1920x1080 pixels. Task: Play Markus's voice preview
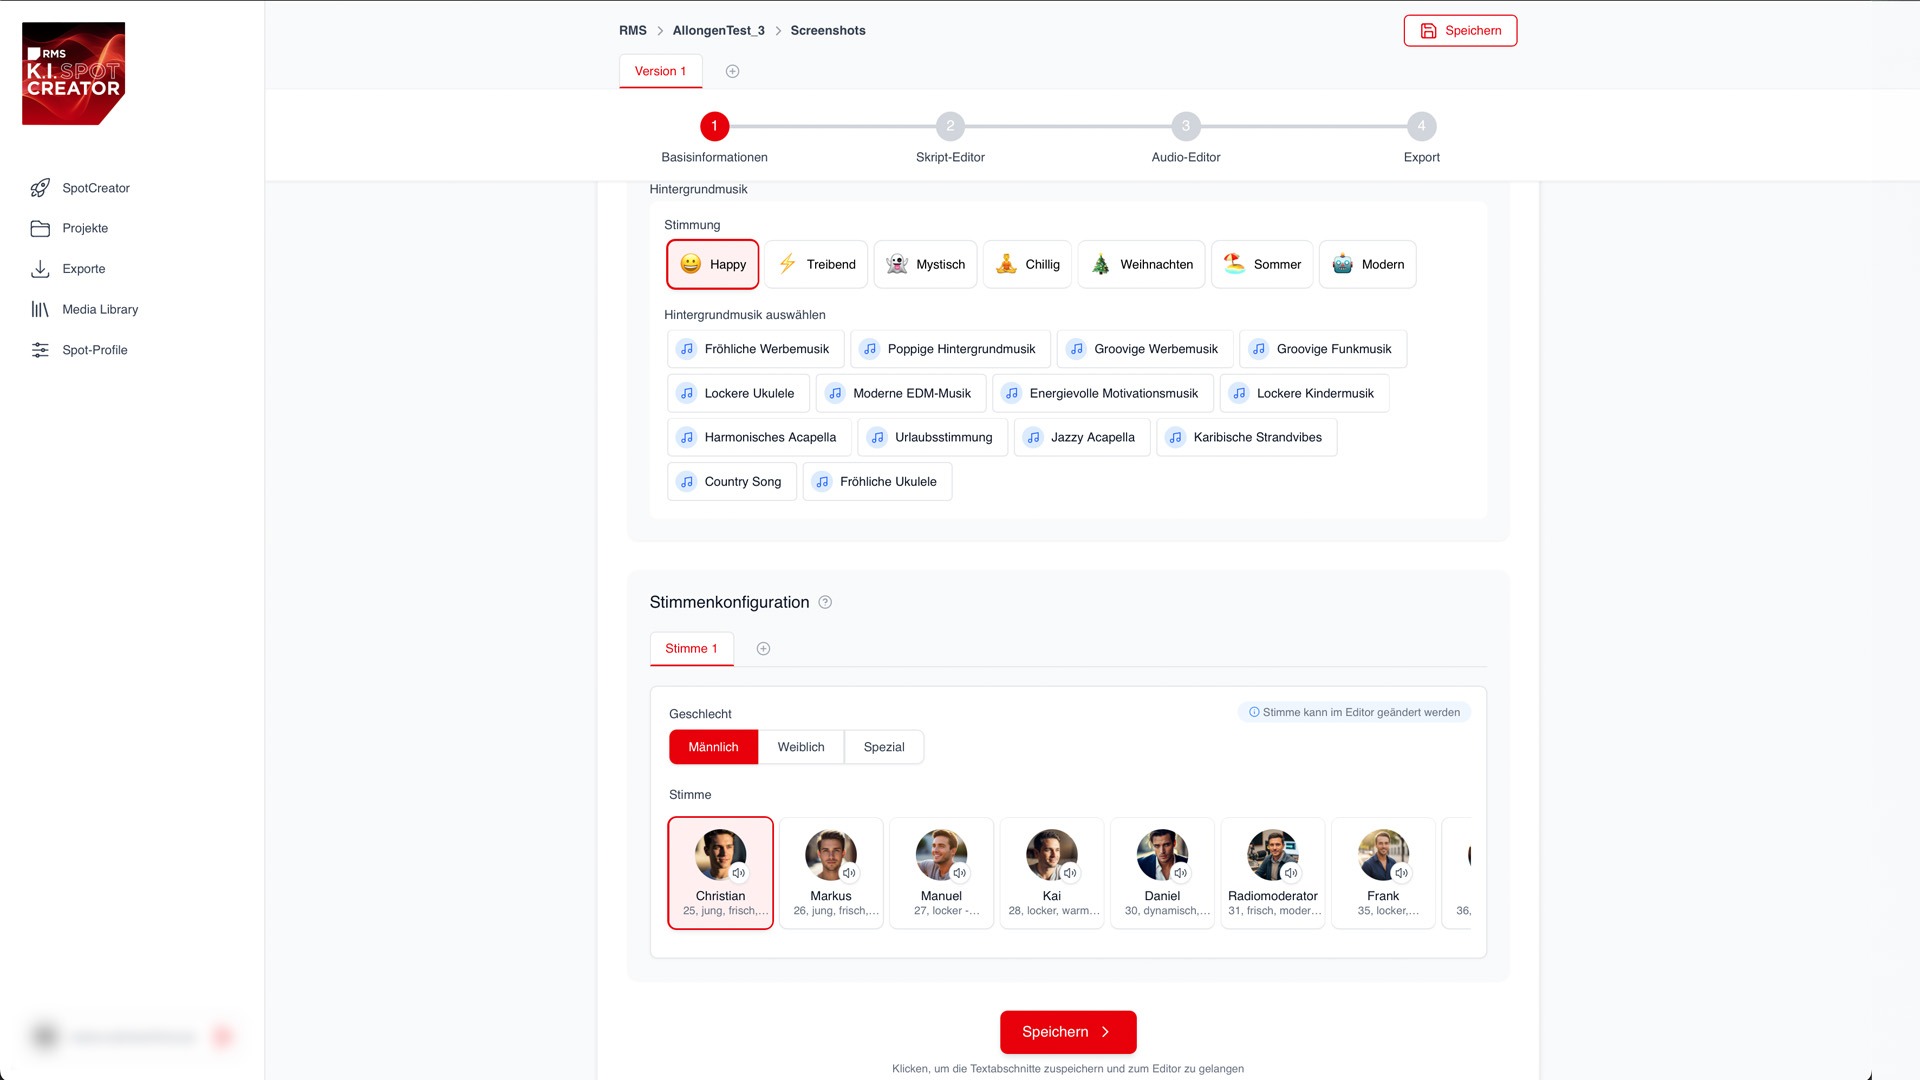849,872
